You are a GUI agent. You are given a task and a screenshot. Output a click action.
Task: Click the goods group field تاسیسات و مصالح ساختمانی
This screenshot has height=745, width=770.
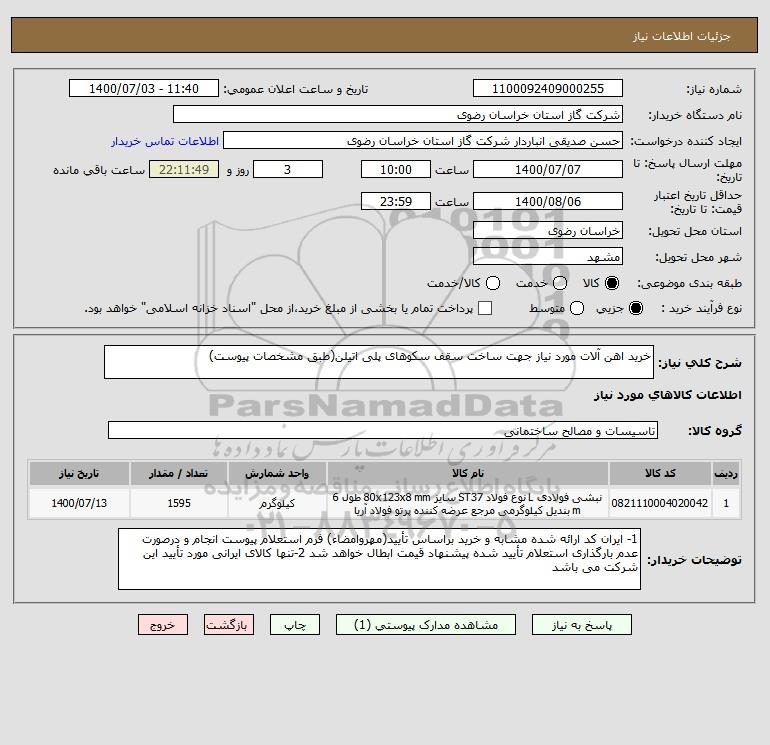coord(383,430)
